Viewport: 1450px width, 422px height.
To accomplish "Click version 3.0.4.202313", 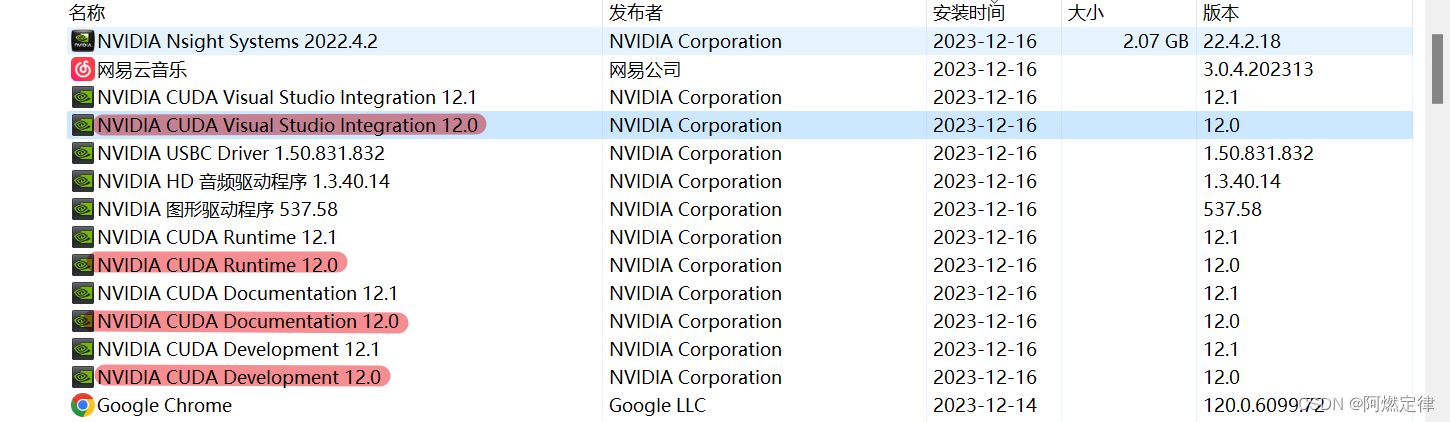I will [x=1259, y=69].
